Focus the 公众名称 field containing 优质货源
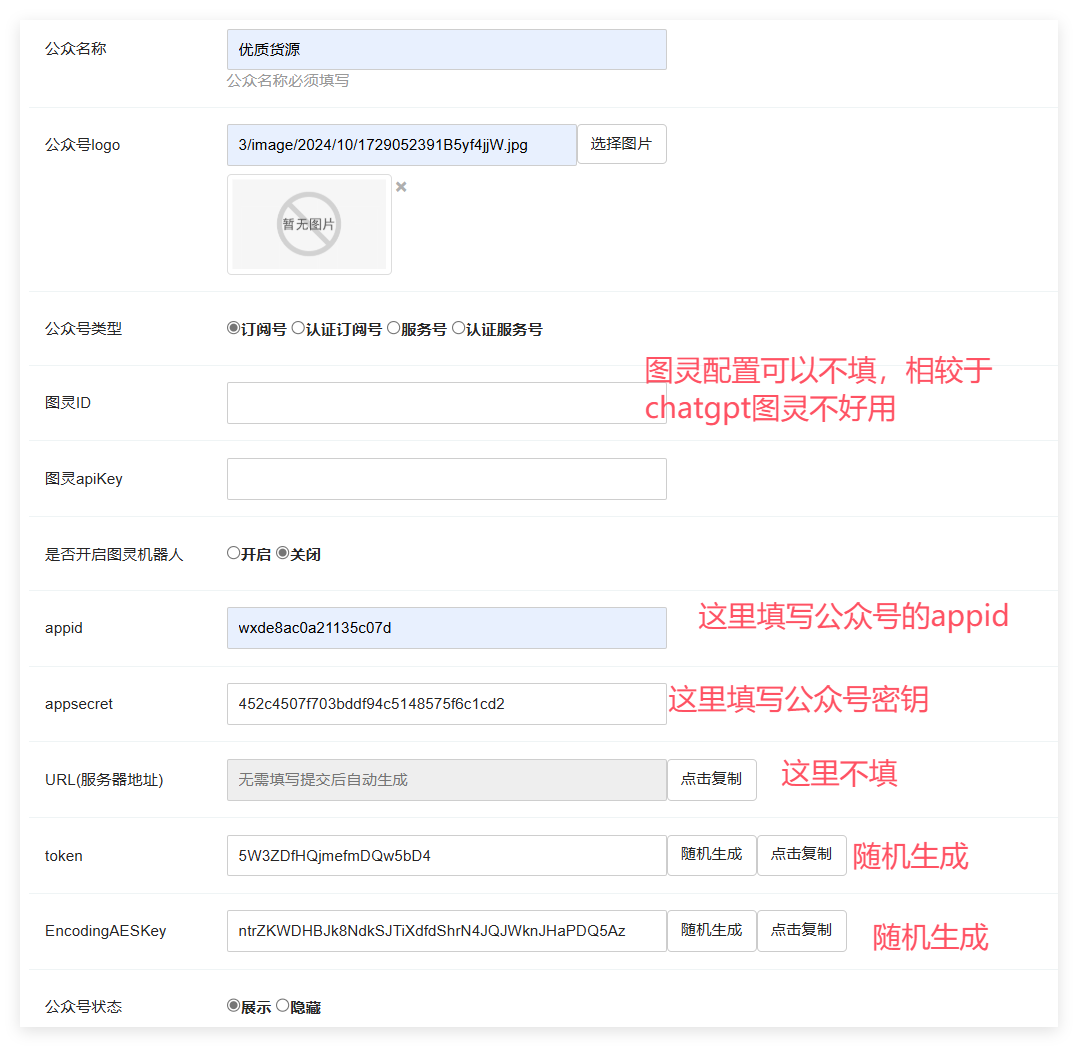This screenshot has height=1047, width=1078. pos(447,49)
